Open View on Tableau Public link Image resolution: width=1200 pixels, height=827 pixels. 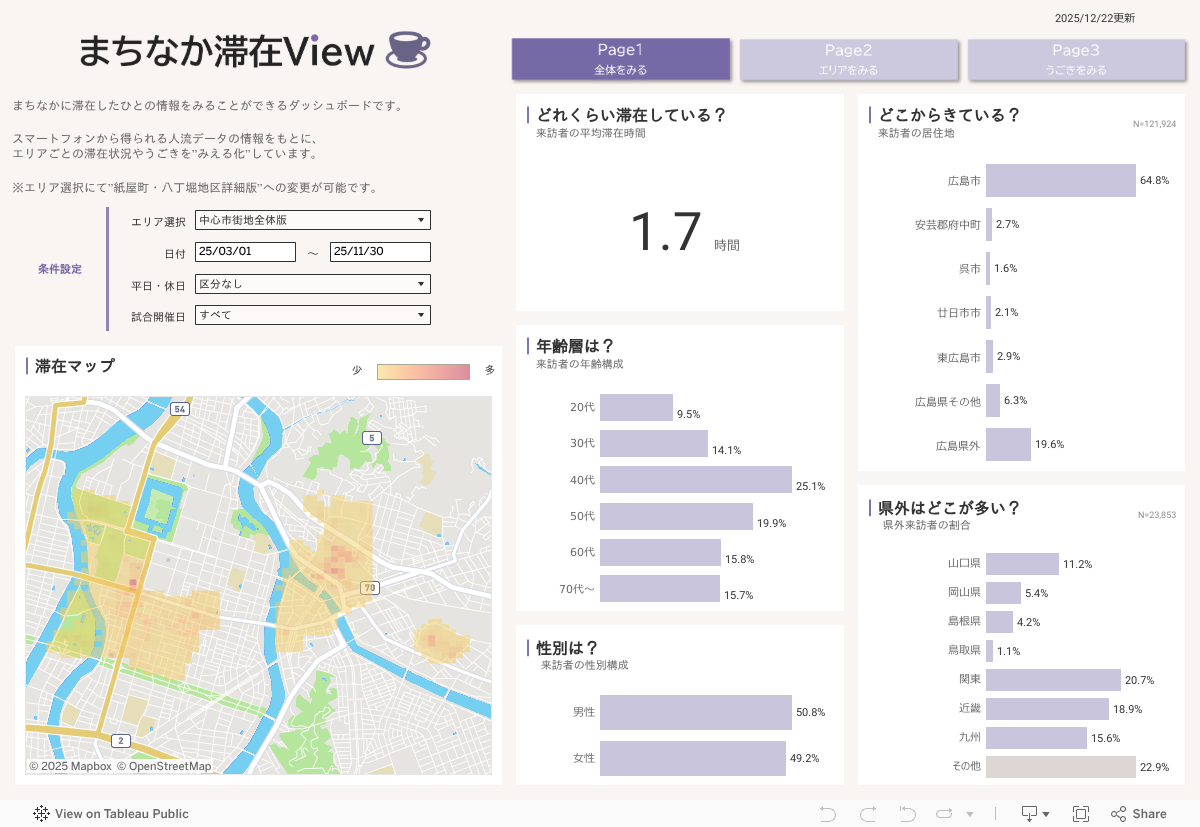[x=121, y=814]
